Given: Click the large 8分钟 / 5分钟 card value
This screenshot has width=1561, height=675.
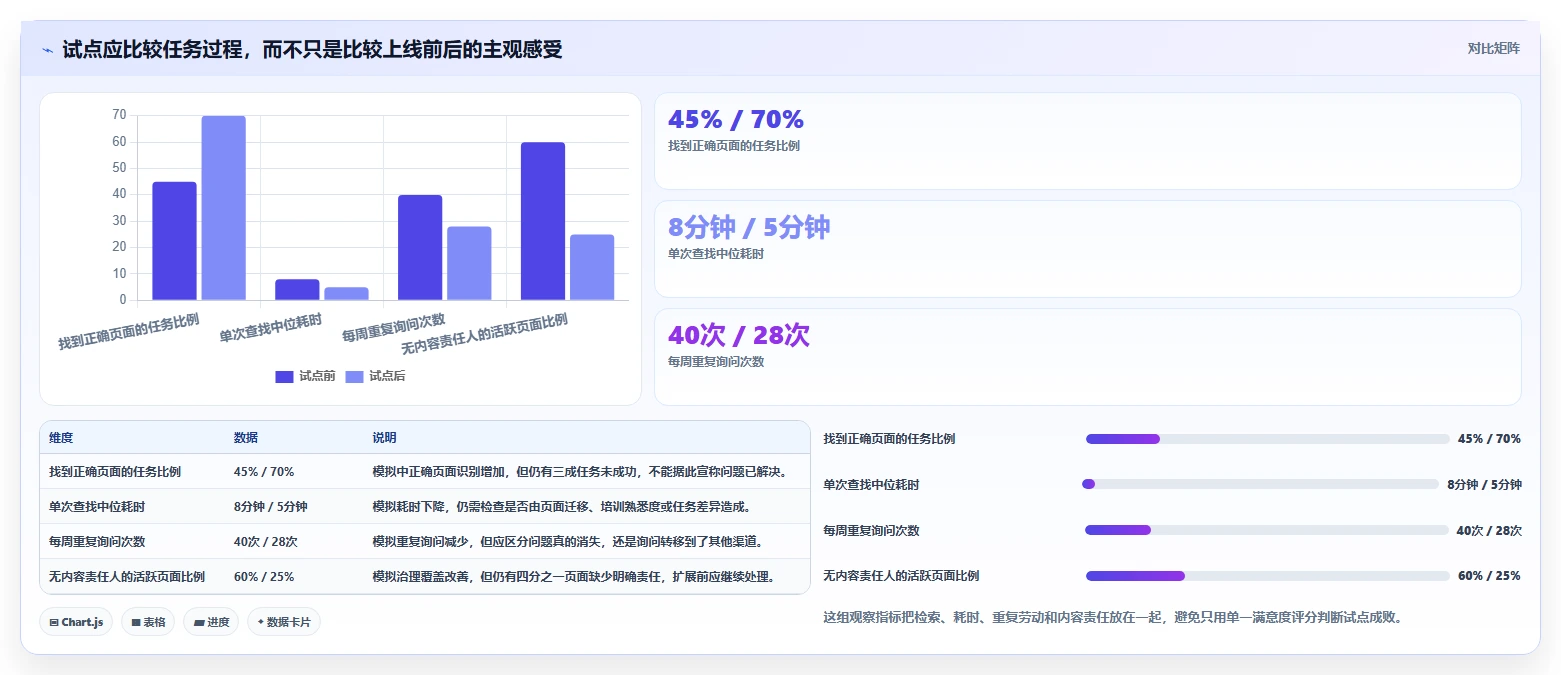Looking at the screenshot, I should (749, 227).
